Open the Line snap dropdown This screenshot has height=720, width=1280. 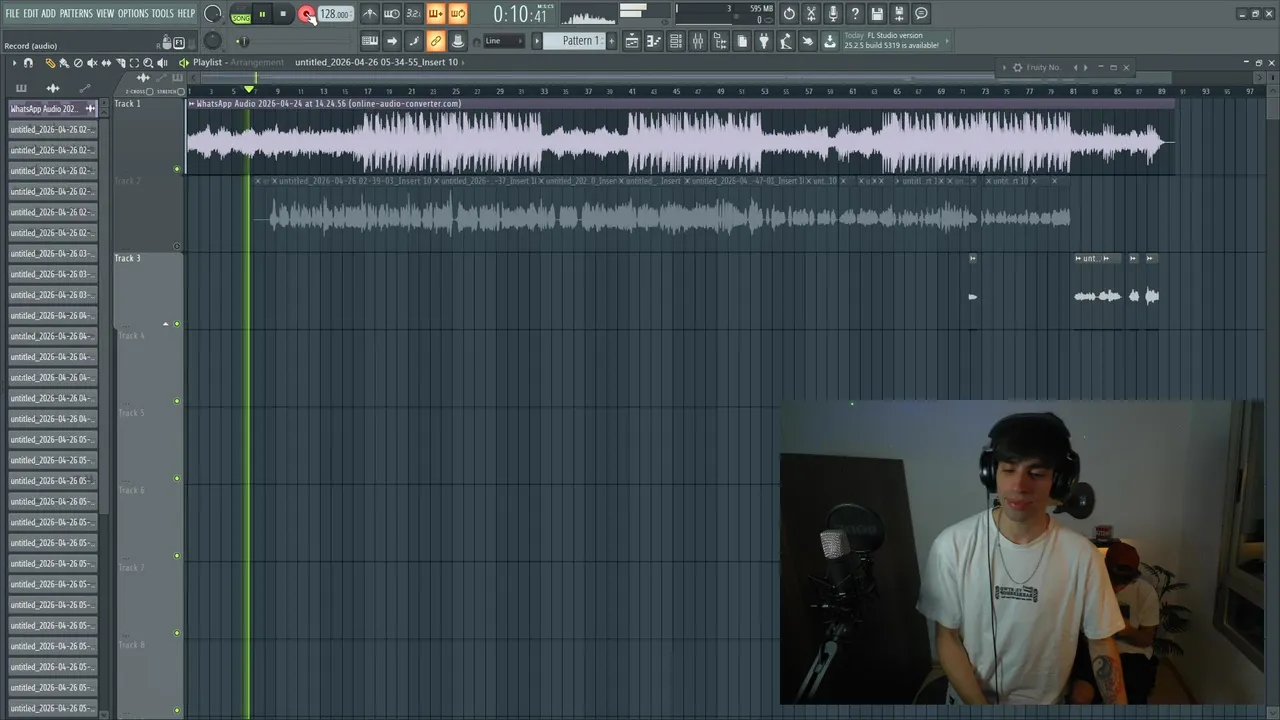pyautogui.click(x=504, y=41)
